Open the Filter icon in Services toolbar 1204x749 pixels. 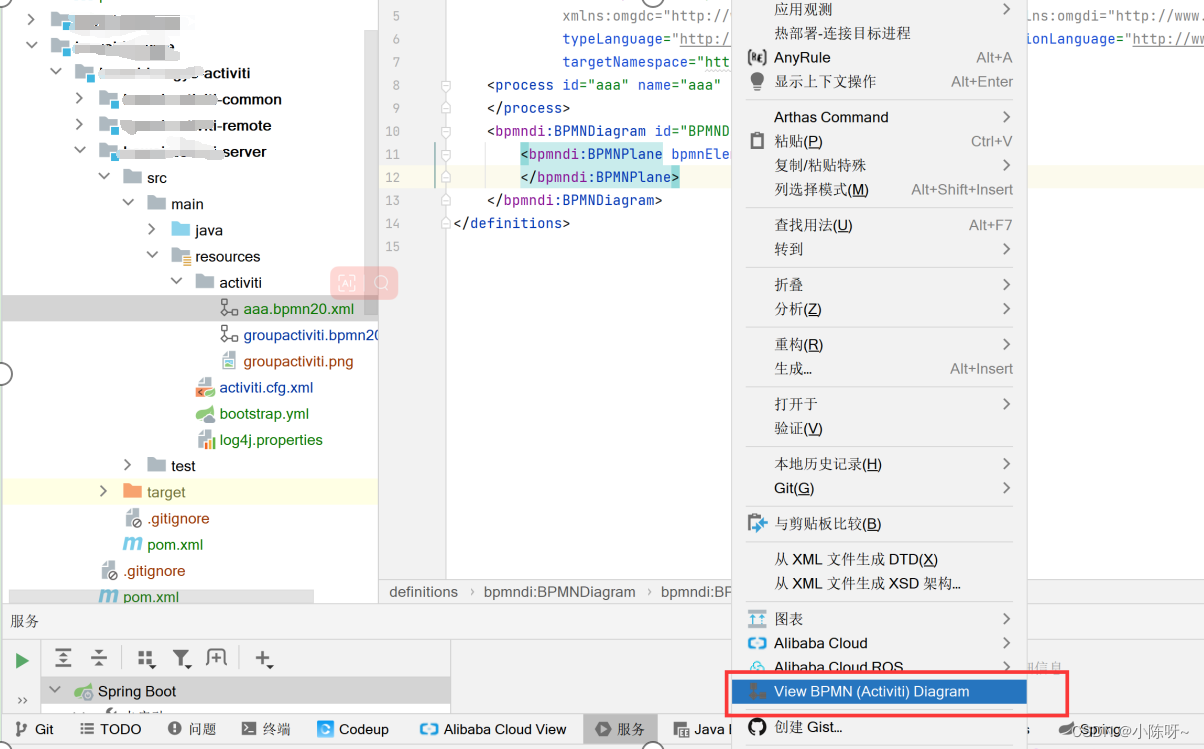click(181, 658)
